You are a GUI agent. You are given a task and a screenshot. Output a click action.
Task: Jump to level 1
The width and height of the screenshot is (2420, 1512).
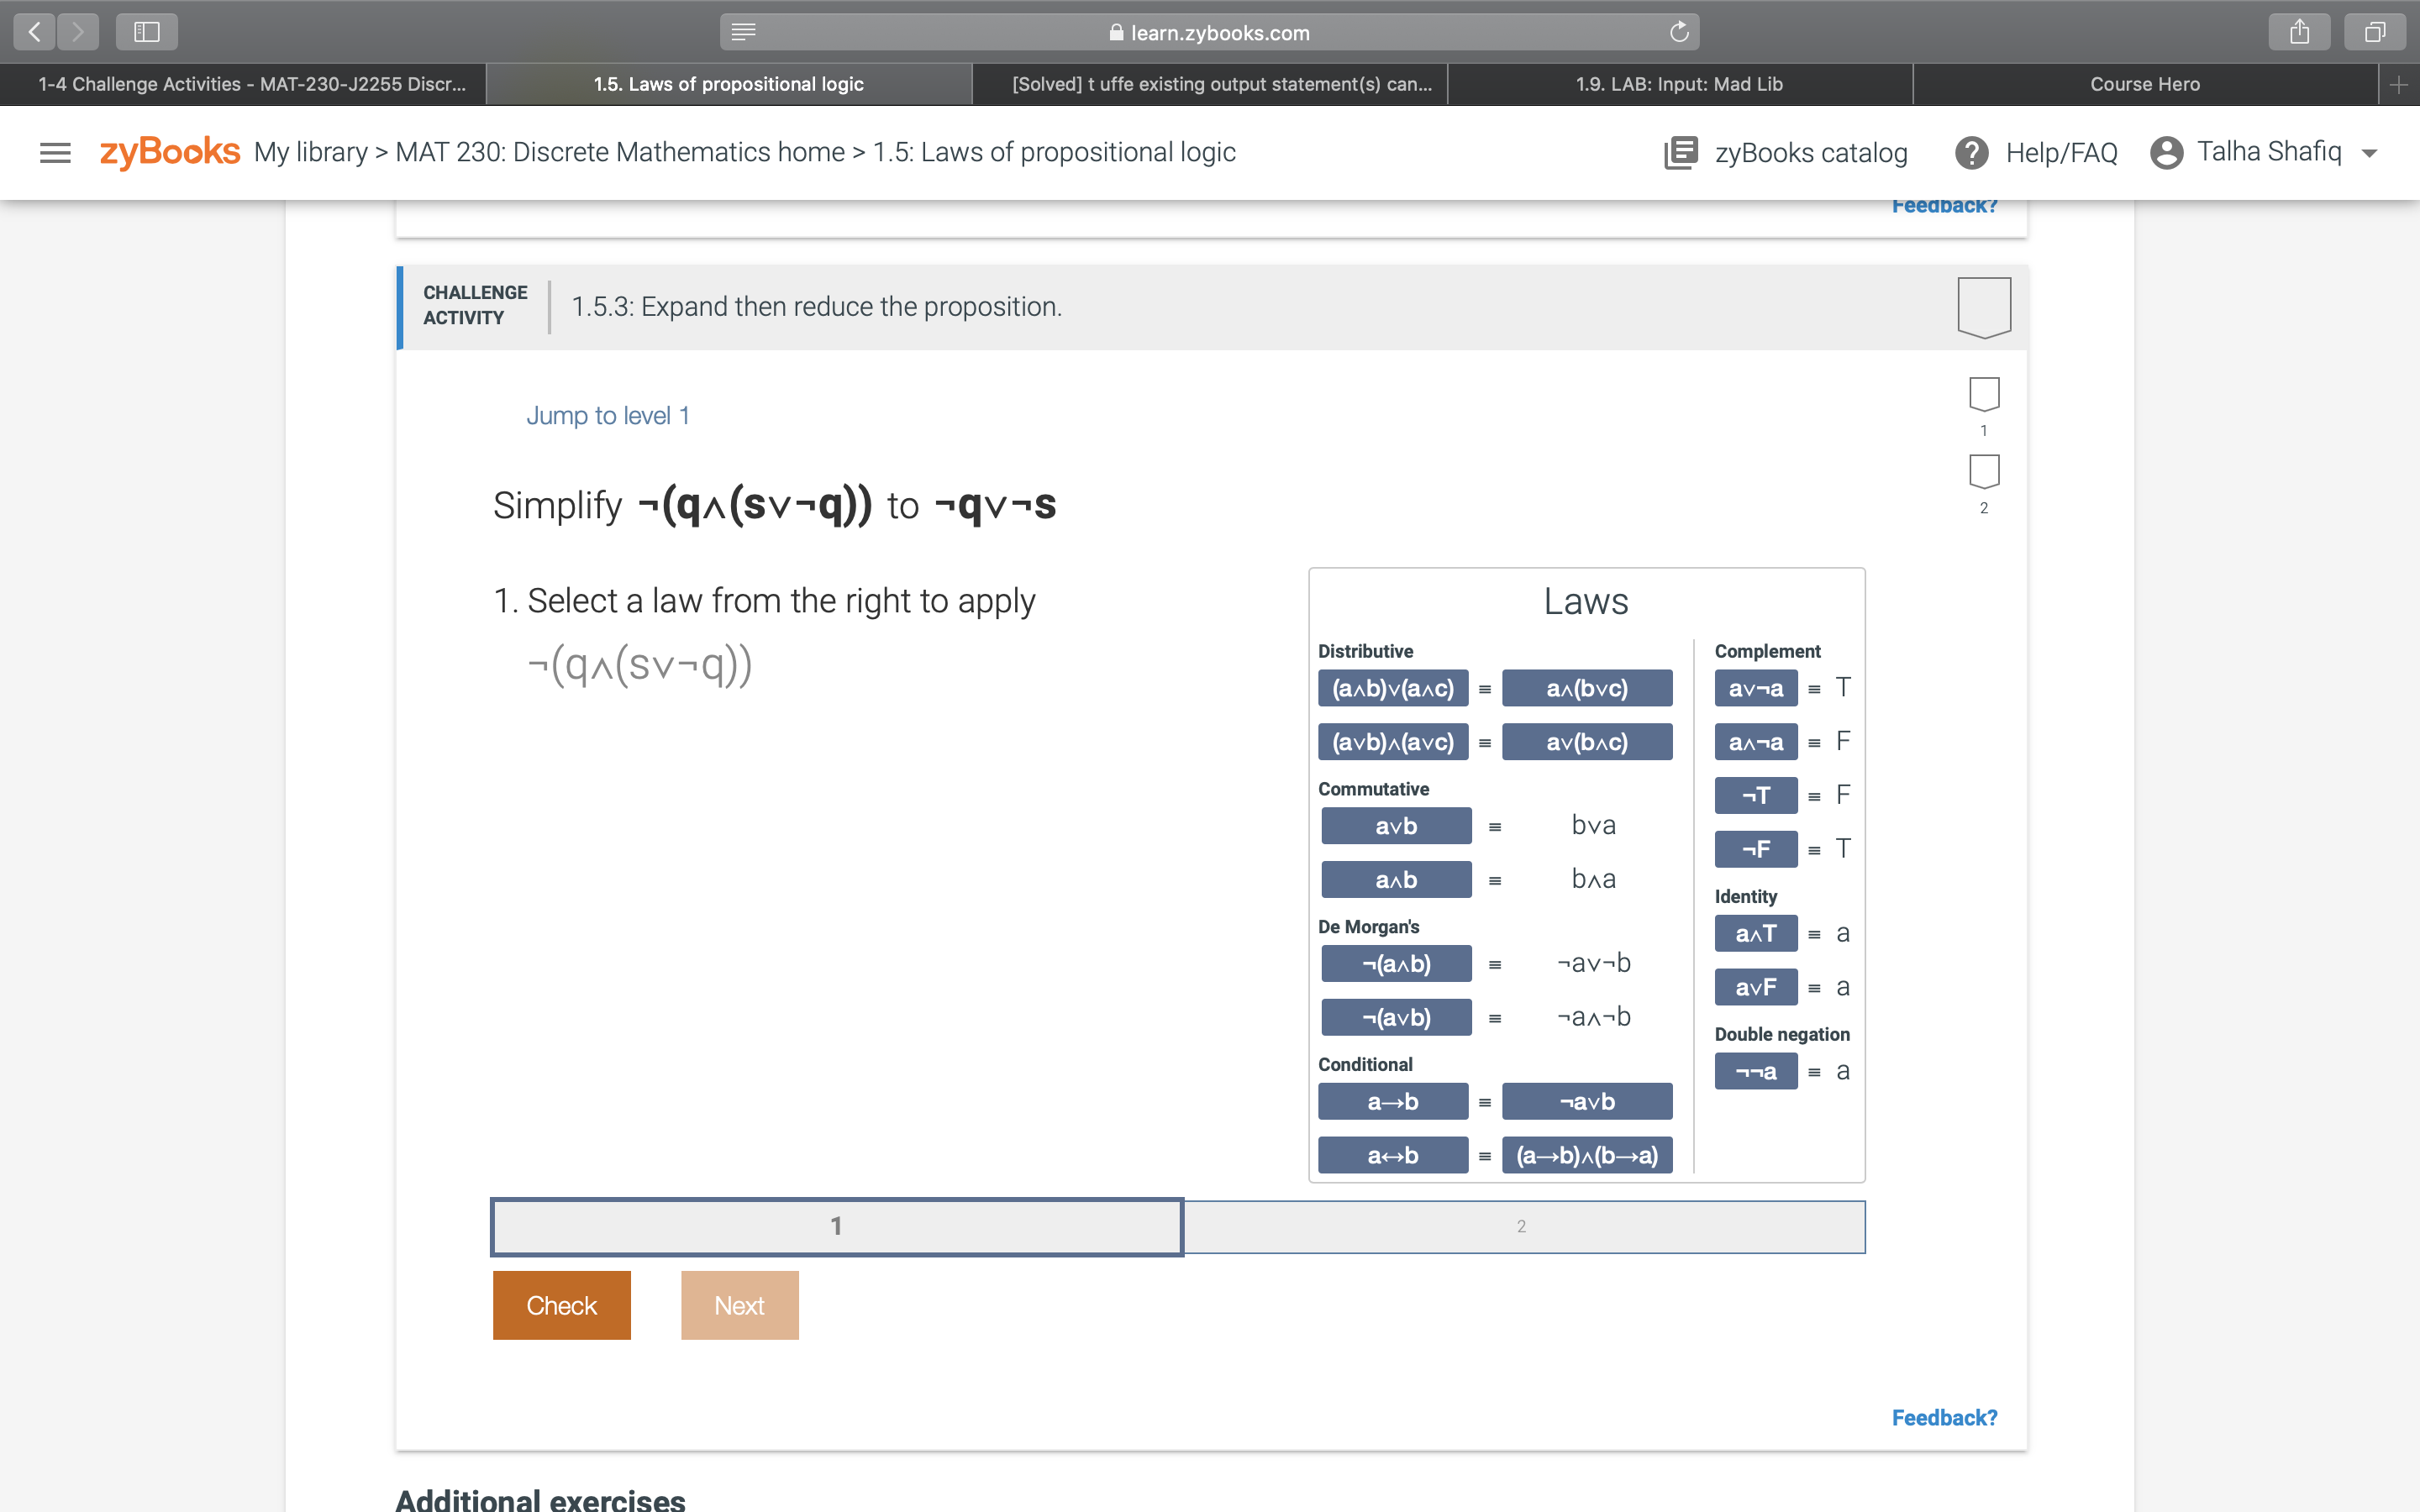(608, 415)
